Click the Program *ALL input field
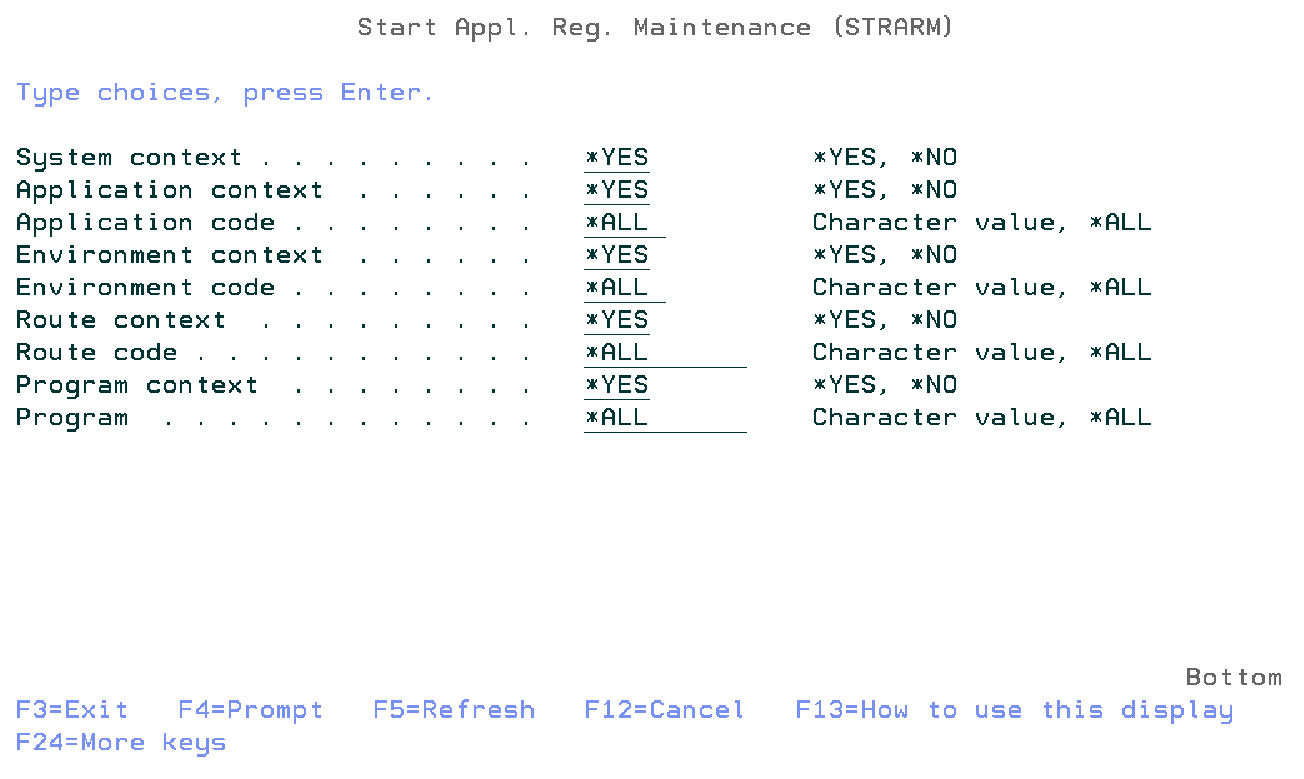 [x=664, y=418]
